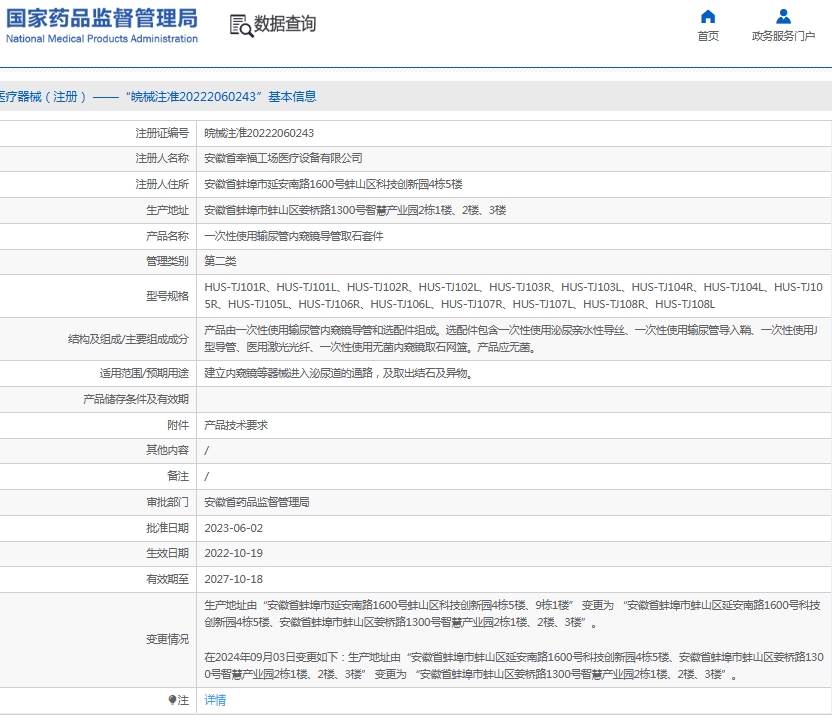Click the lightbulb icon beside 注
The width and height of the screenshot is (832, 722).
pos(172,700)
